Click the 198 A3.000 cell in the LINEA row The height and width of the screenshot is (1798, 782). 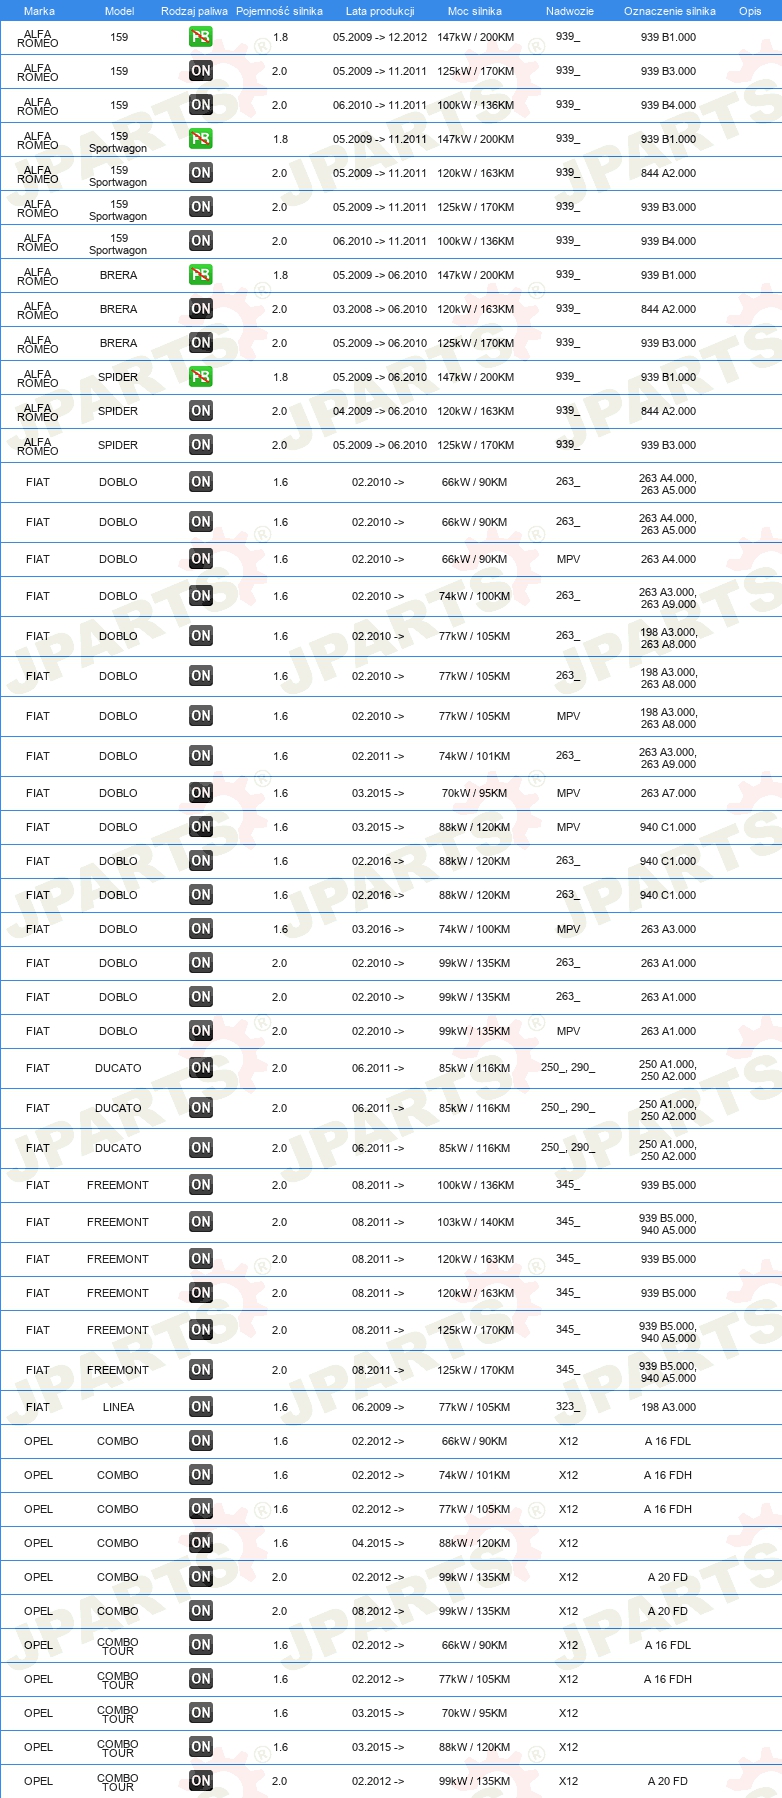click(x=668, y=1407)
